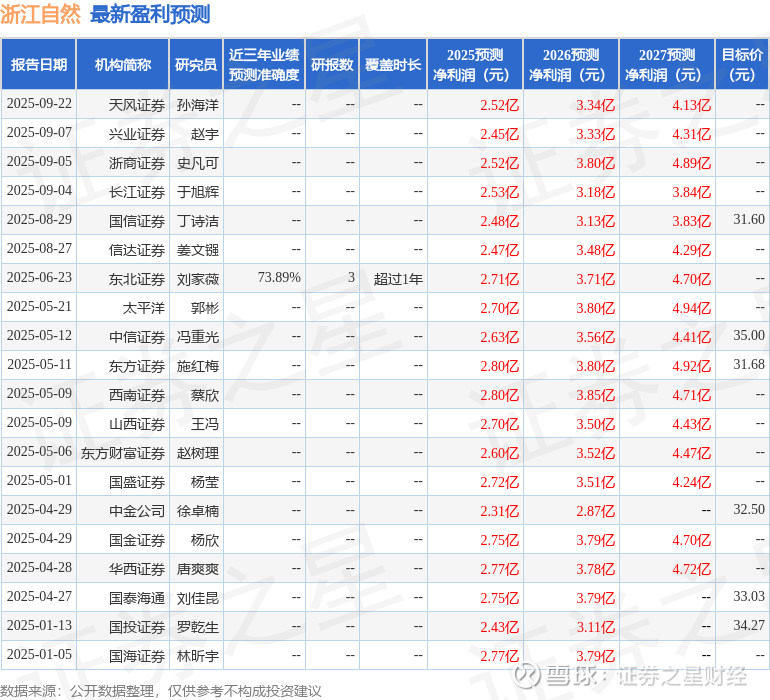Select researcher 赵宇
The image size is (770, 700).
pyautogui.click(x=205, y=134)
